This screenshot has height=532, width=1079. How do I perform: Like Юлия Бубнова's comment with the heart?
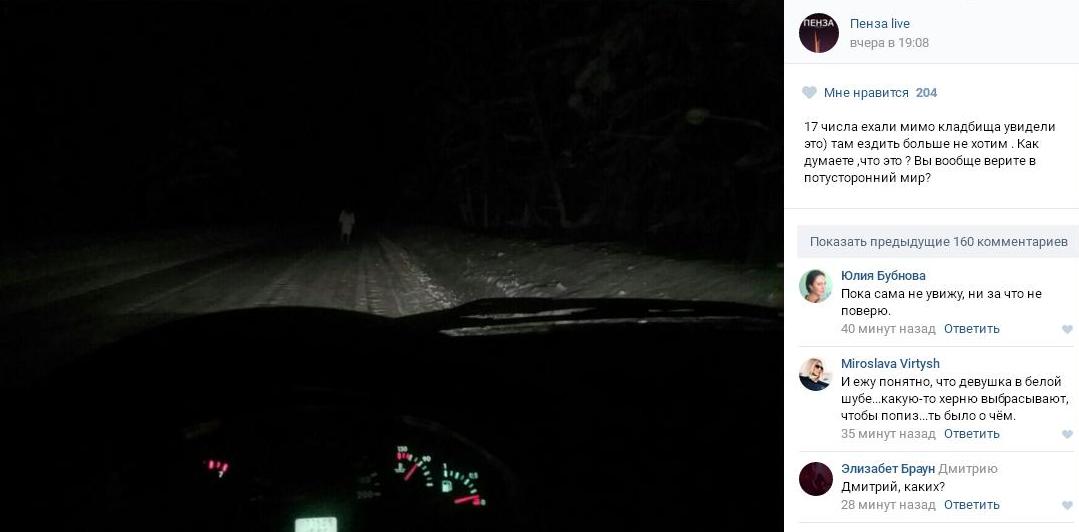click(1067, 329)
